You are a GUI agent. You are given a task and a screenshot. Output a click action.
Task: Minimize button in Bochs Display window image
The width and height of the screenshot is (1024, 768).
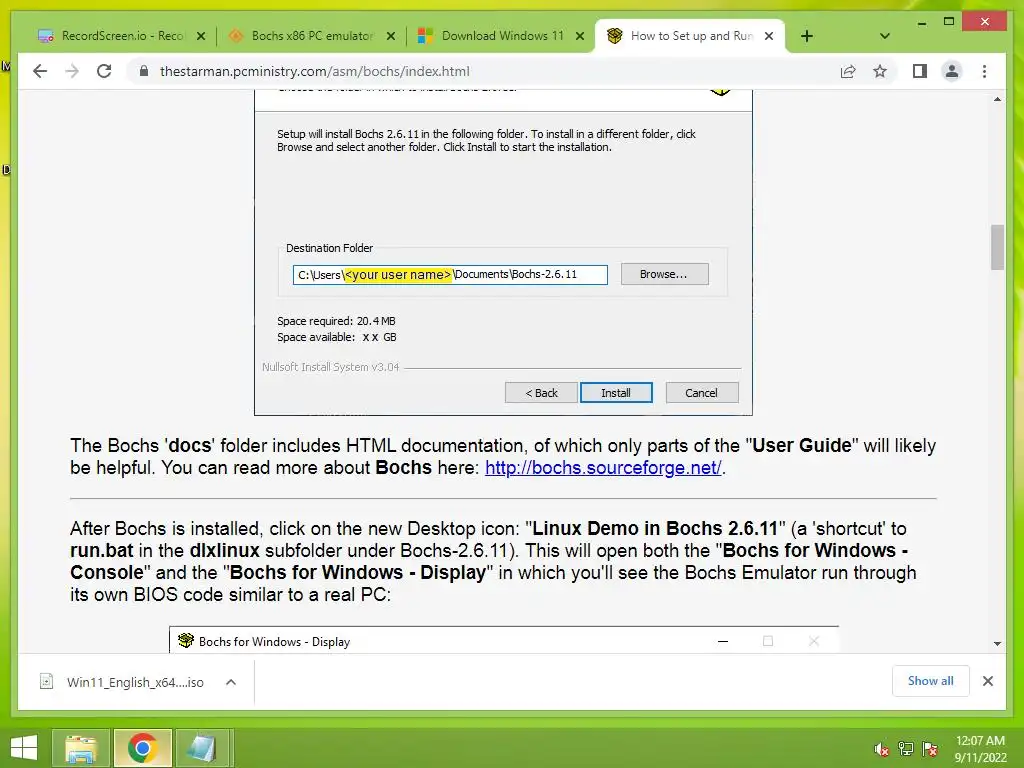[x=723, y=641]
